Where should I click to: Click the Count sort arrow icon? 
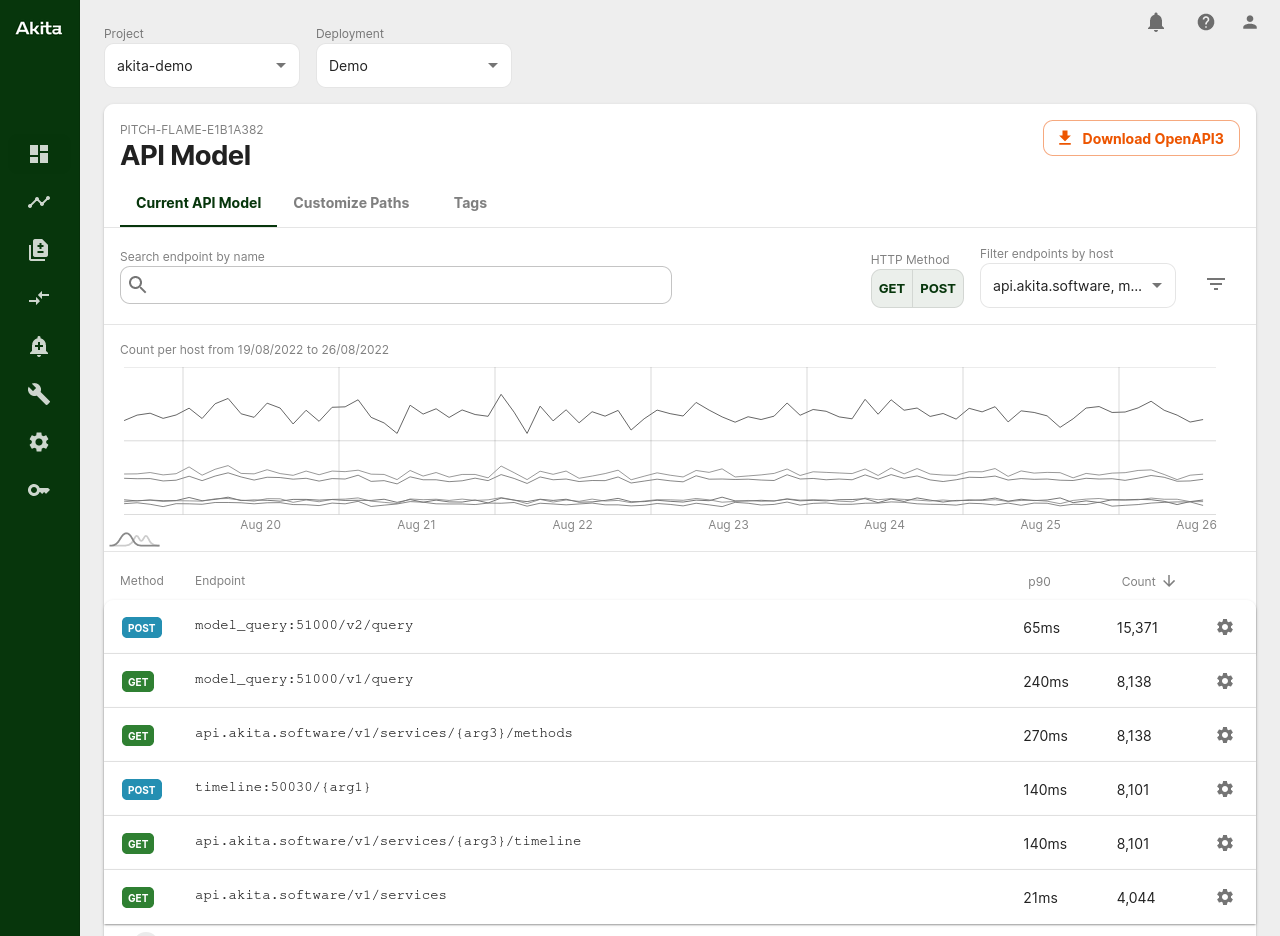tap(1169, 581)
